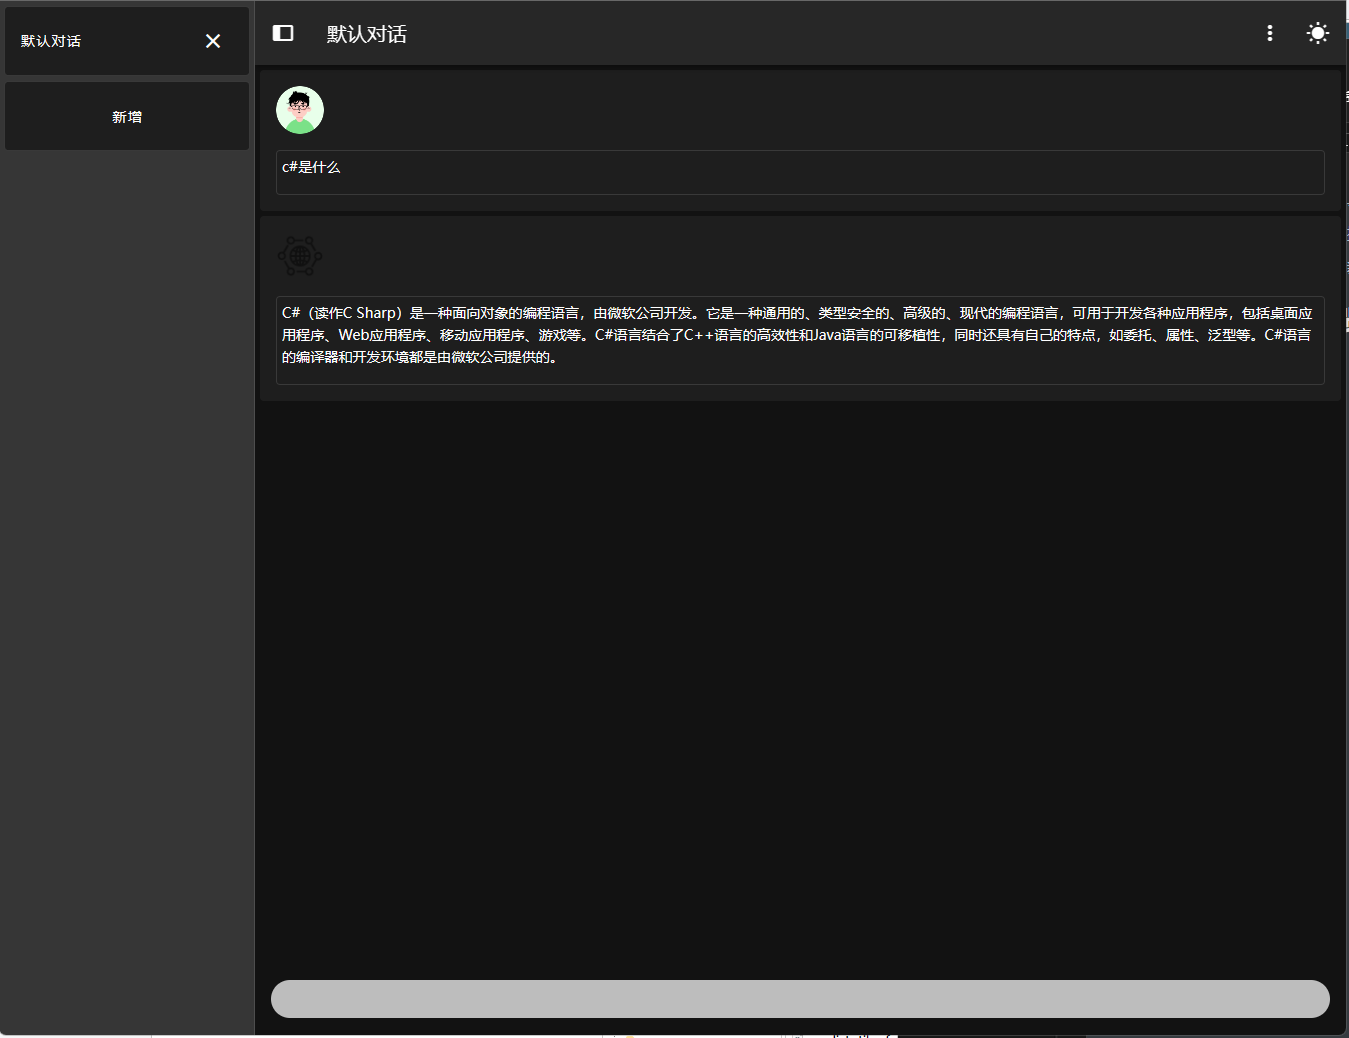Image resolution: width=1349 pixels, height=1038 pixels.
Task: Click the 默认对话 header title
Action: coord(367,34)
